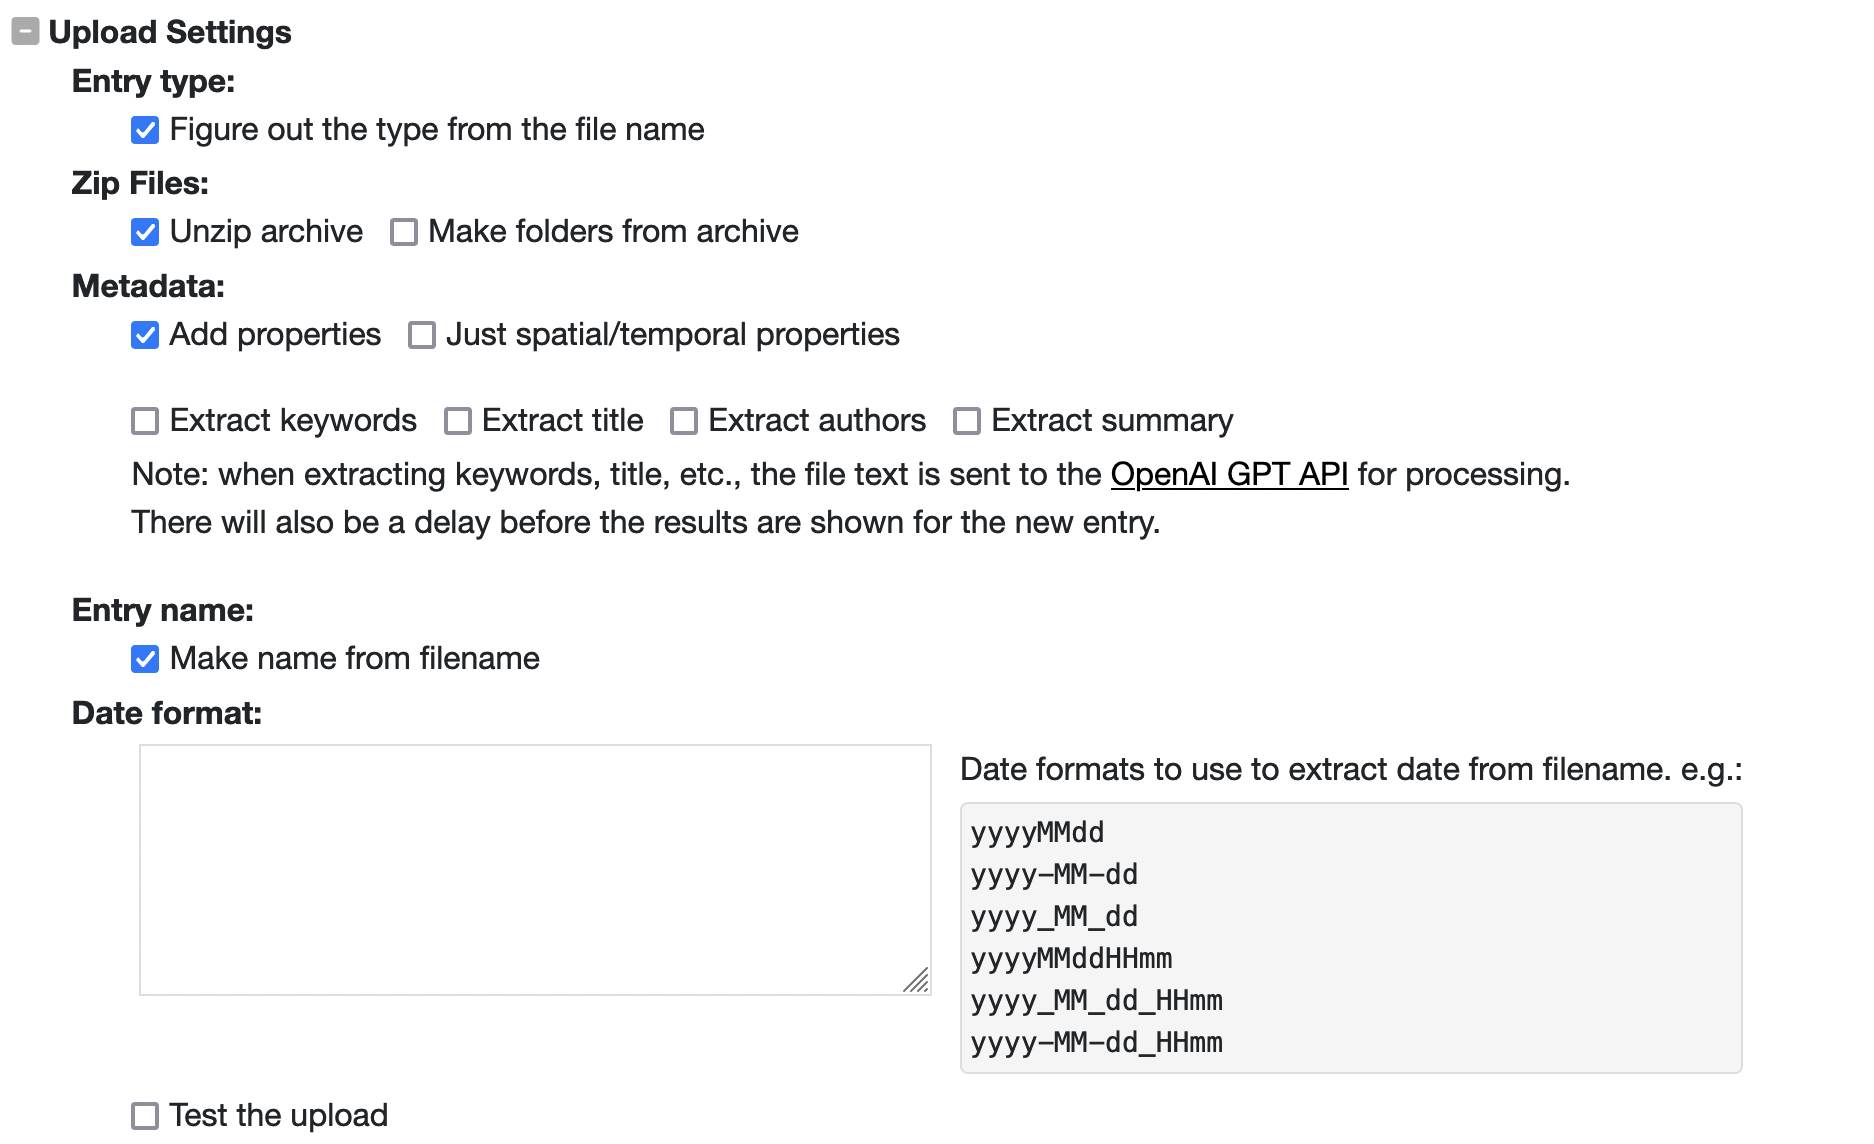
Task: Check the Extract authors box
Action: click(684, 421)
